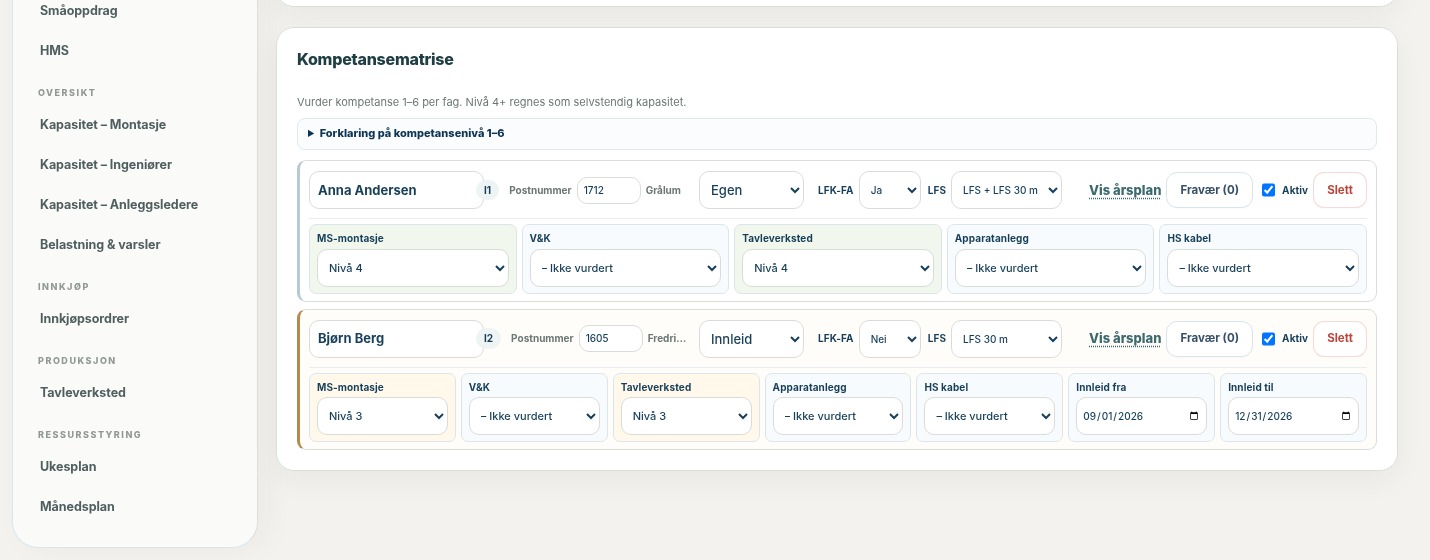Open Anna Andersen's LFK-FA dropdown

[x=890, y=190]
